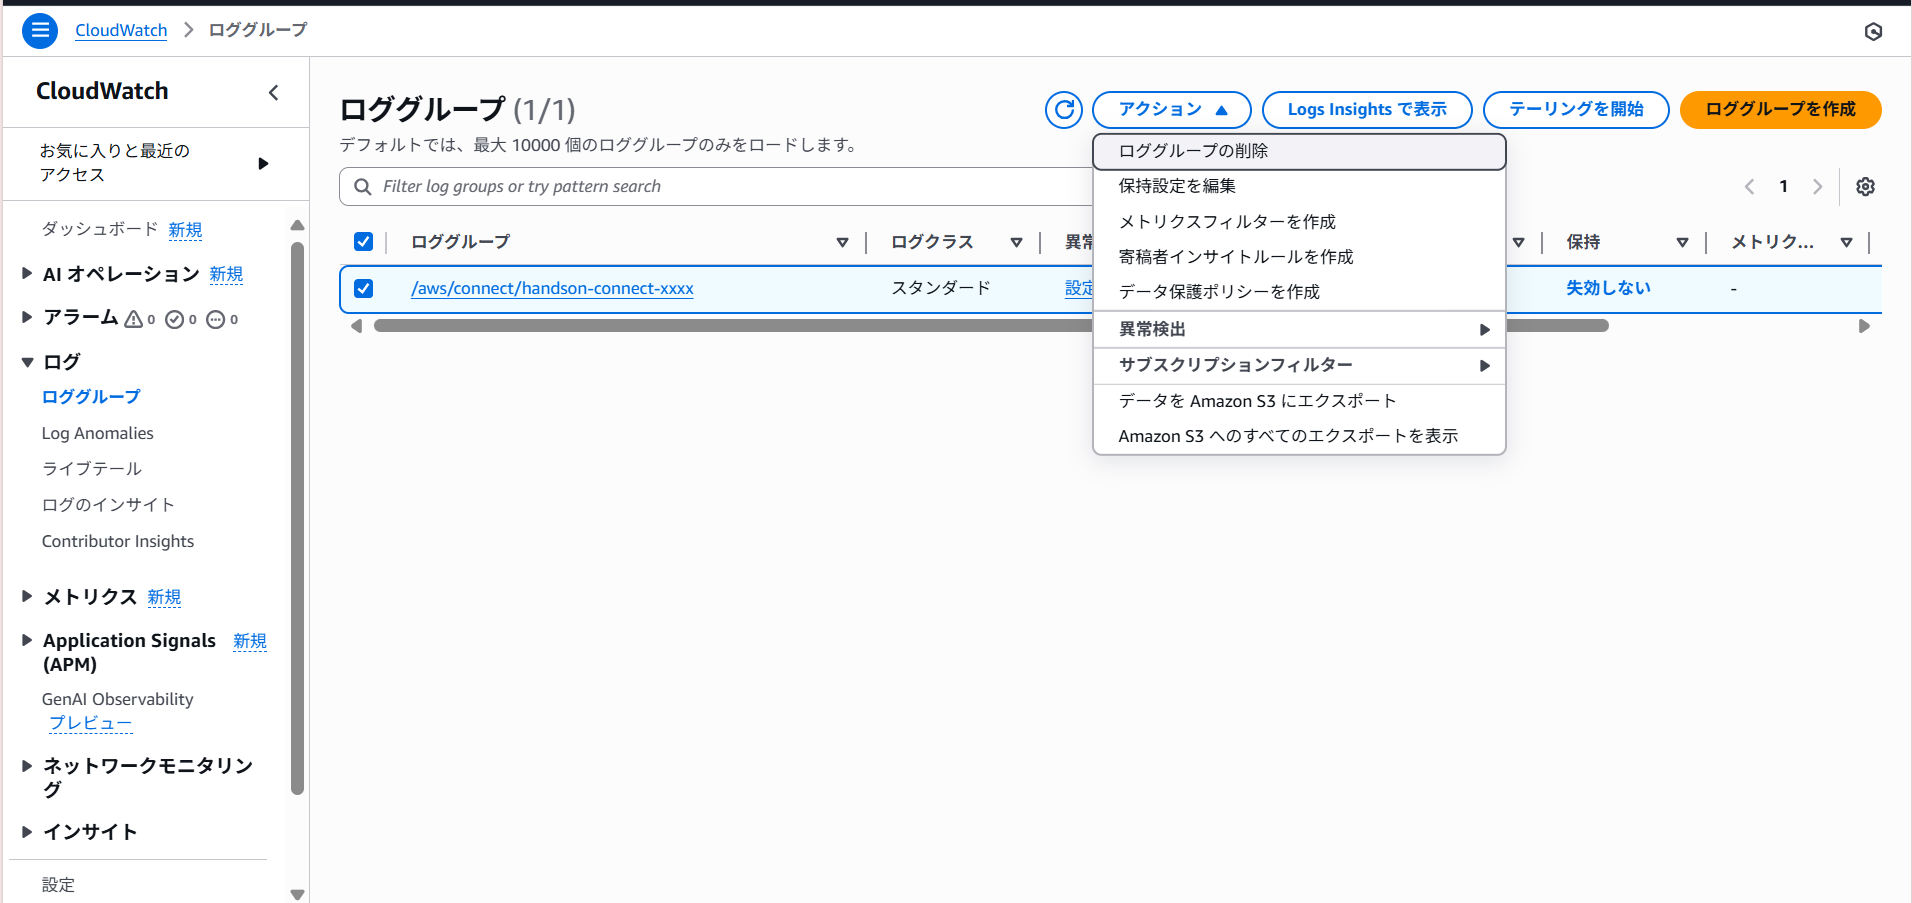The width and height of the screenshot is (1912, 903).
Task: Go to next page with the arrow icon
Action: [1818, 186]
